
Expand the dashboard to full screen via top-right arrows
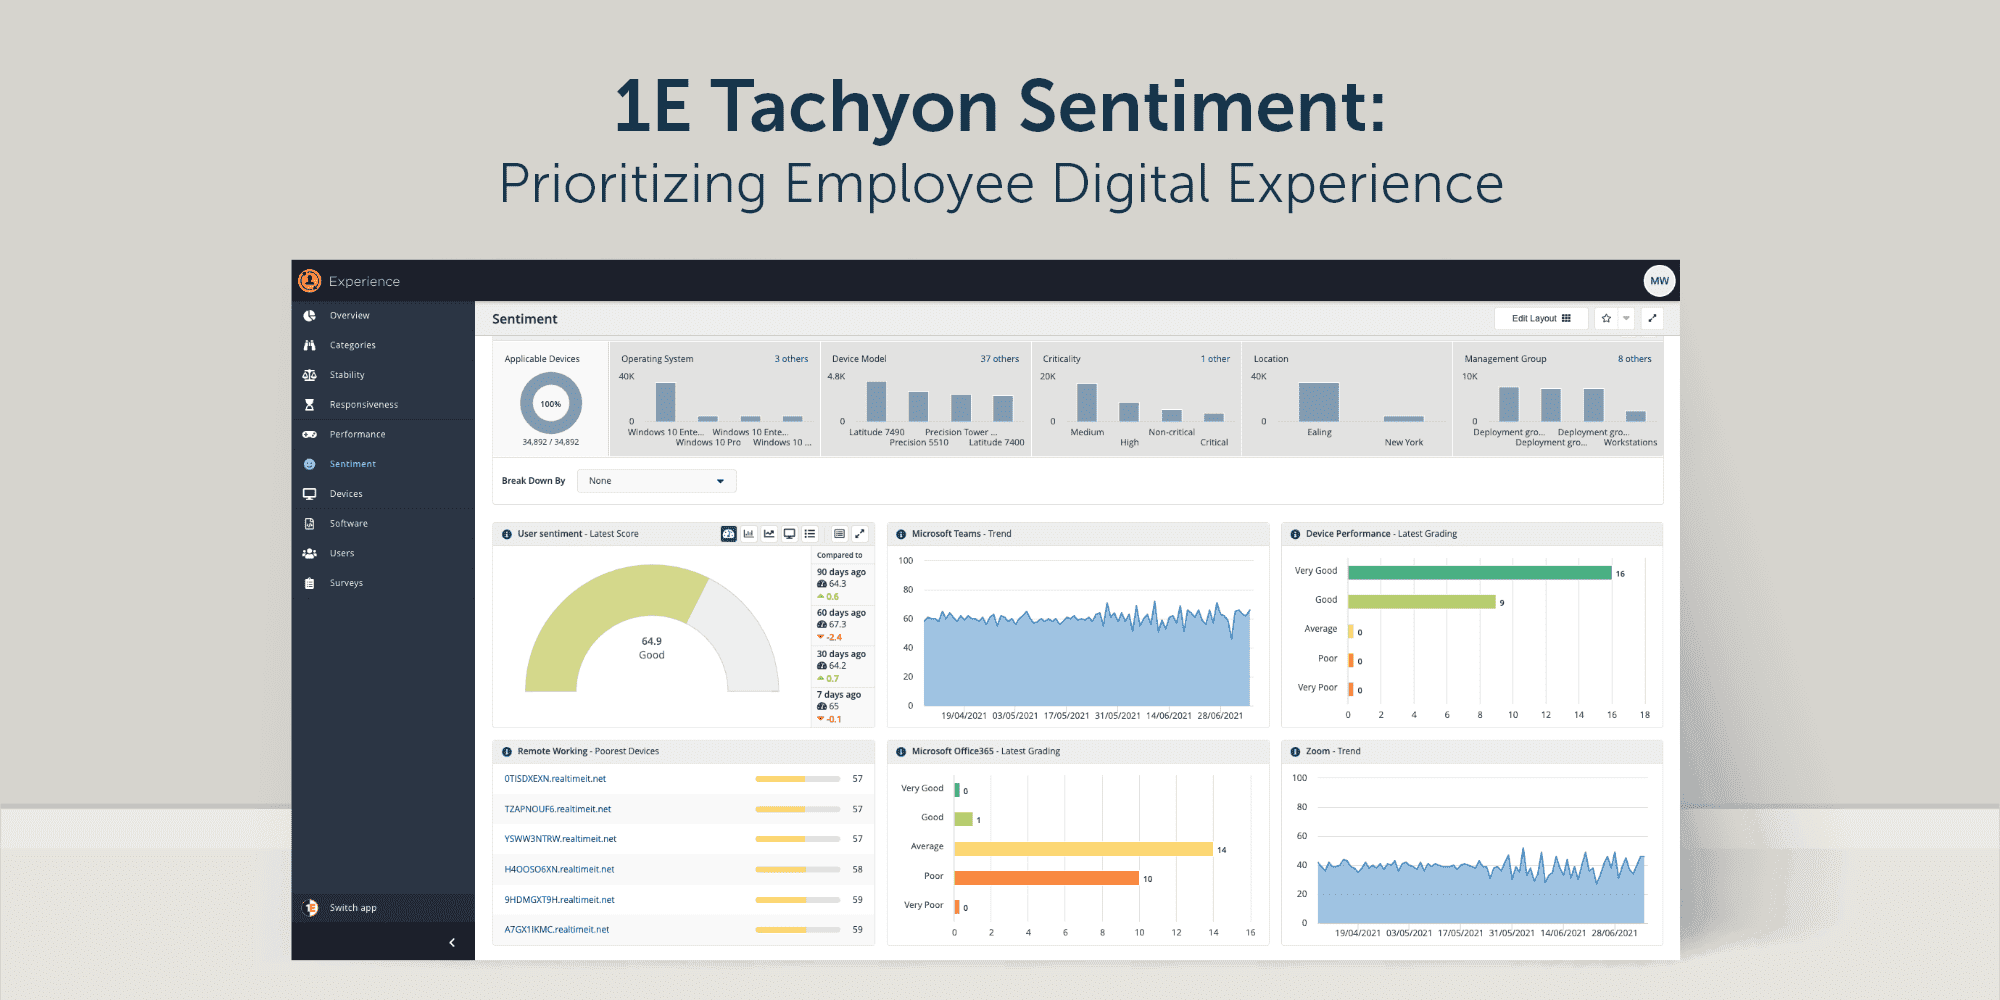point(1652,318)
